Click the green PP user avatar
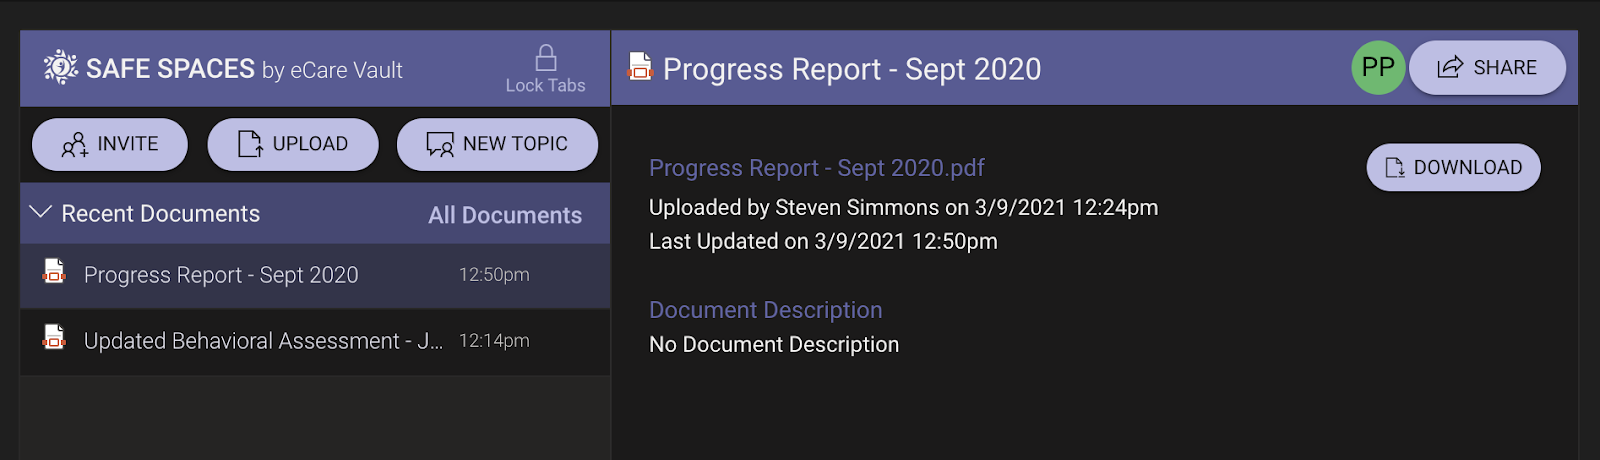 (x=1378, y=67)
